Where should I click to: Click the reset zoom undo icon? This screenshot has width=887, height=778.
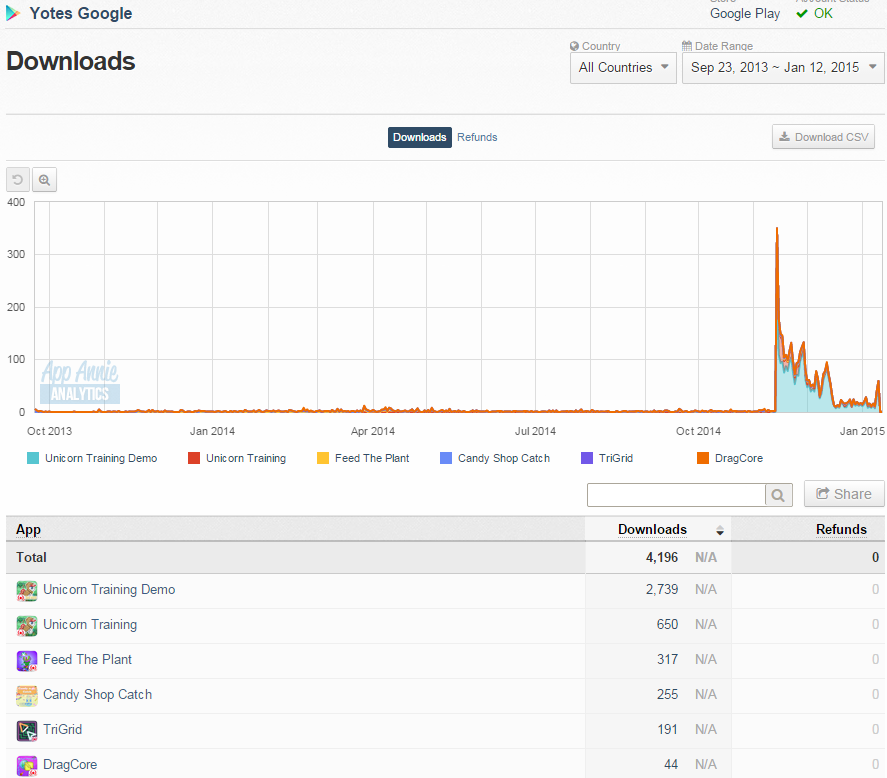18,180
